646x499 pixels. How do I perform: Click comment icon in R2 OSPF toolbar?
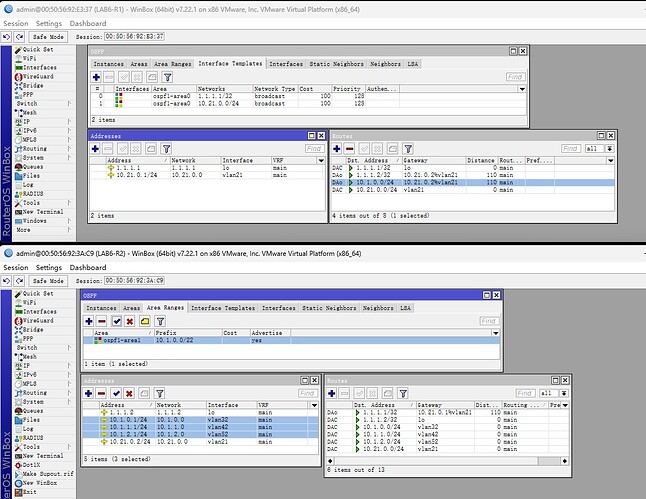[x=145, y=321]
